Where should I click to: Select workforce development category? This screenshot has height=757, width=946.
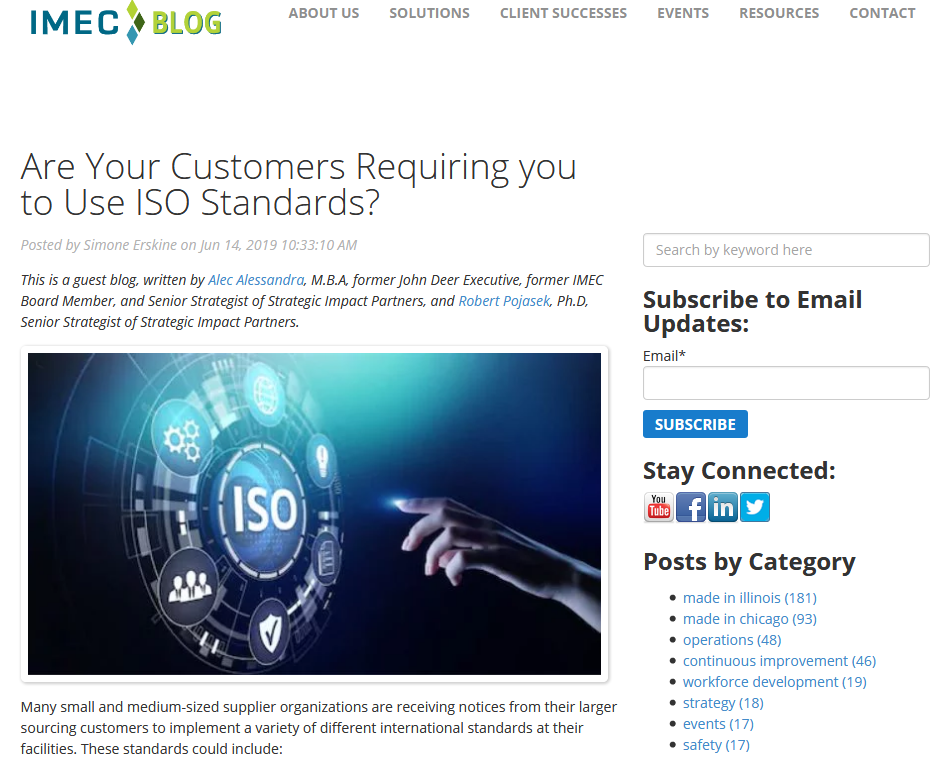[774, 682]
